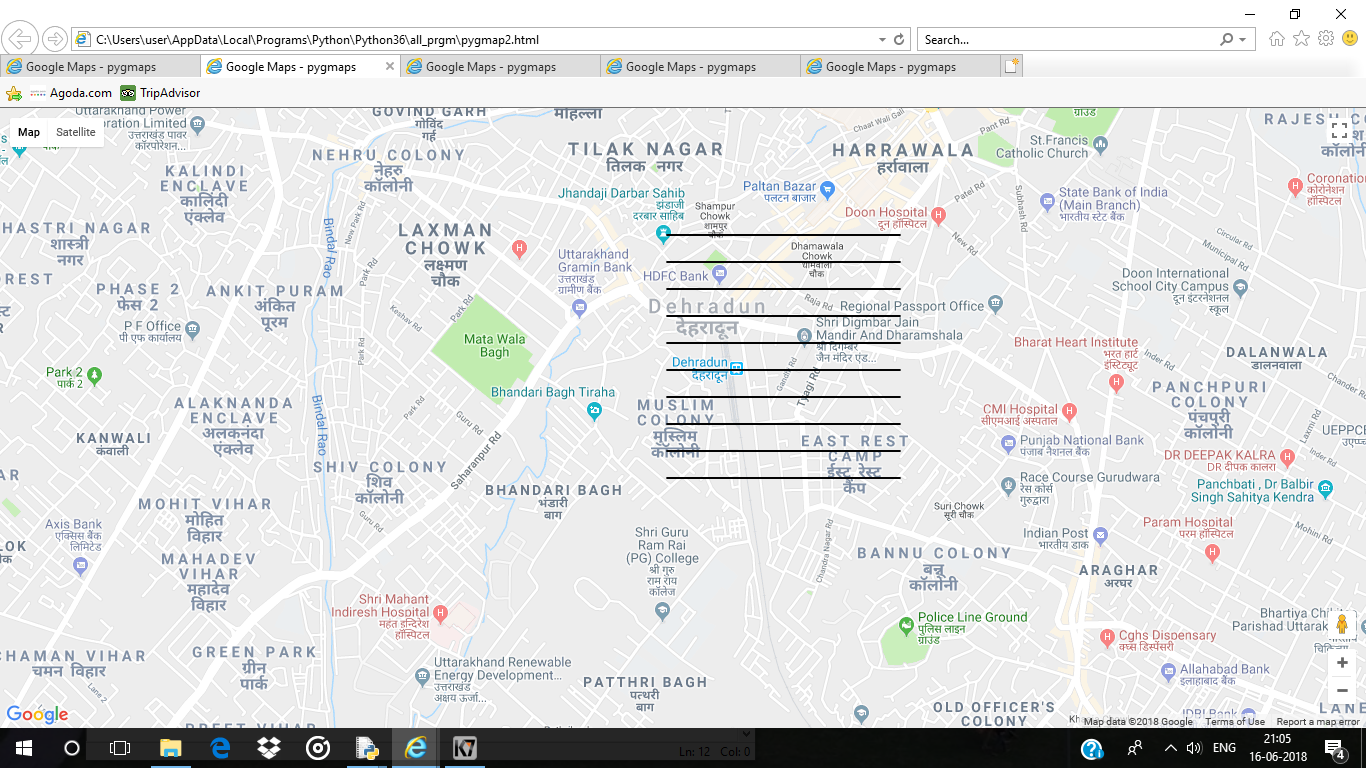
Task: Click into the Search... box
Action: [x=1067, y=40]
